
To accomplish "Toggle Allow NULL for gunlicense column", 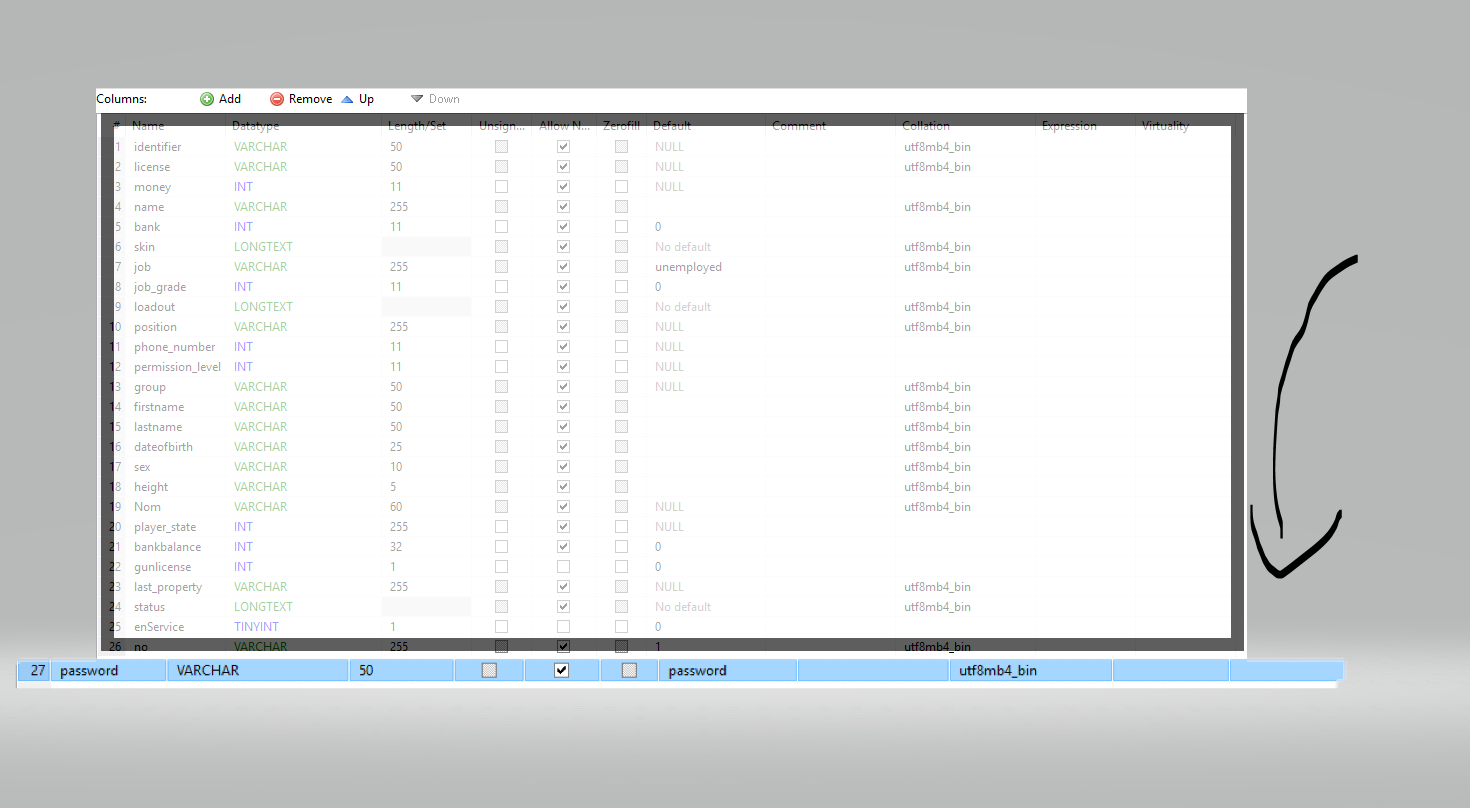I will (563, 567).
